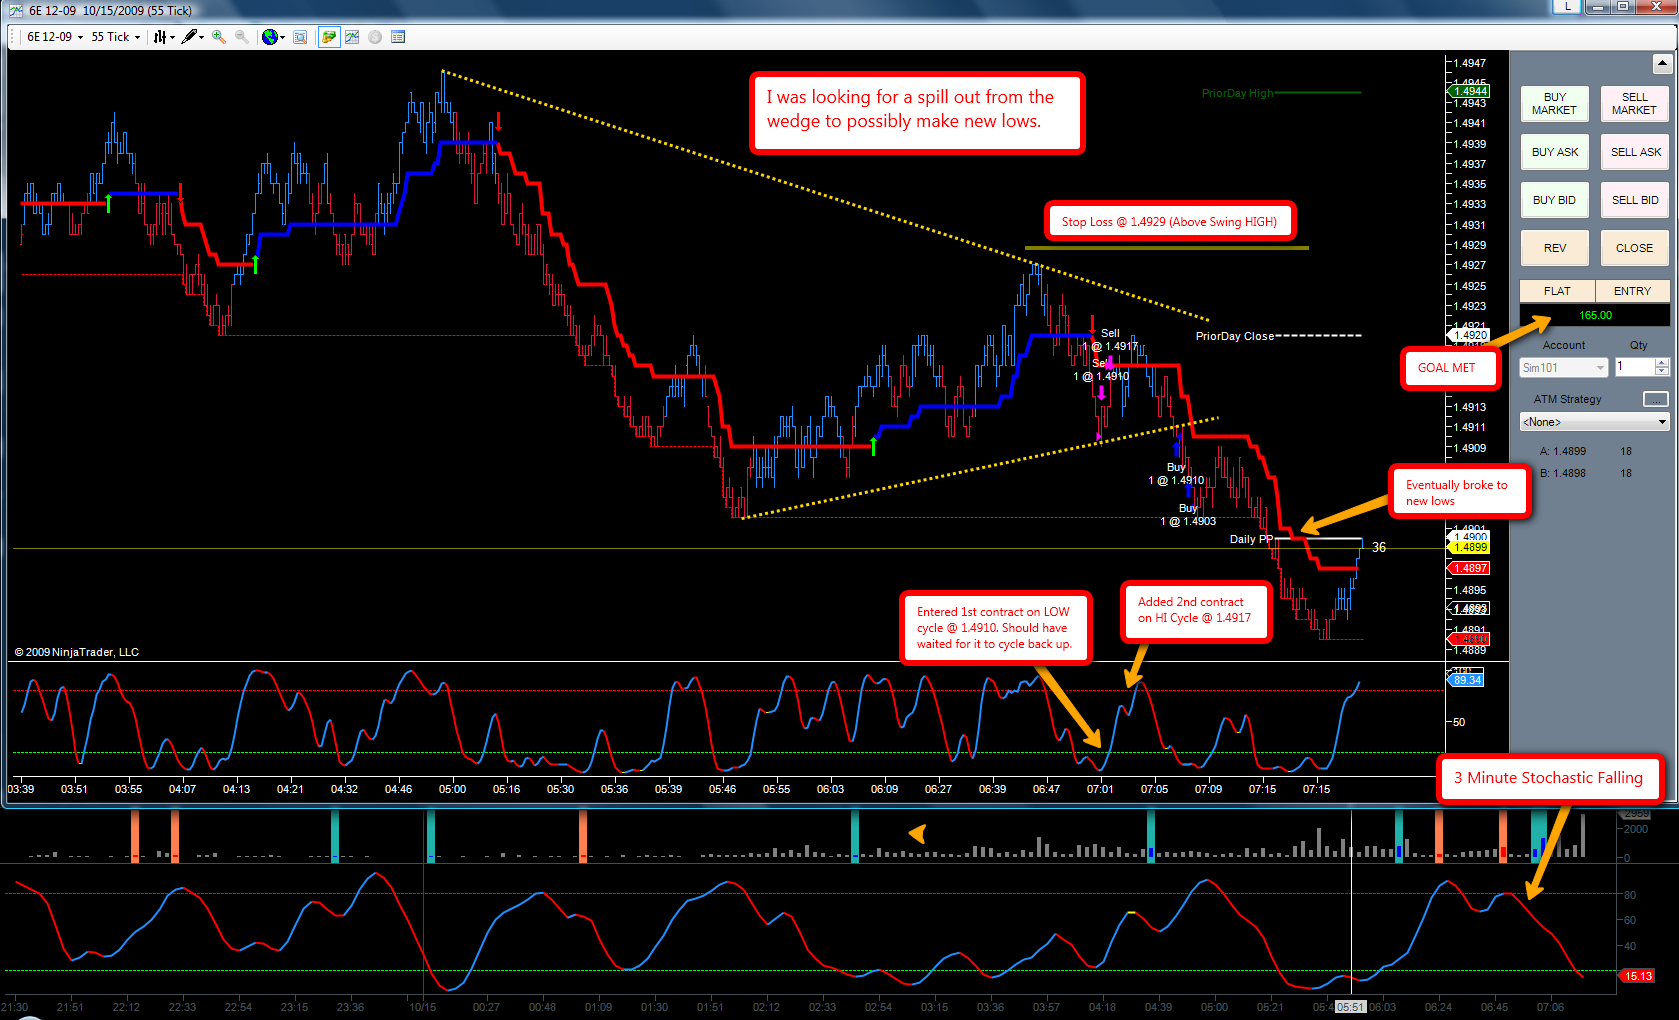The height and width of the screenshot is (1020, 1679).
Task: Click the 'A: 1.4899' ask price text
Action: 1563,451
